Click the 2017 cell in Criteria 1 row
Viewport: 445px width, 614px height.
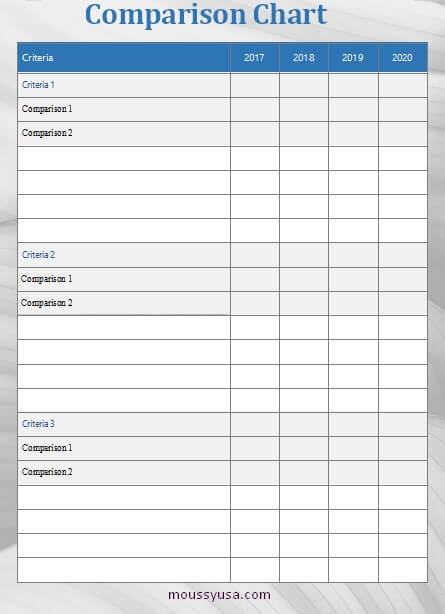[x=255, y=85]
